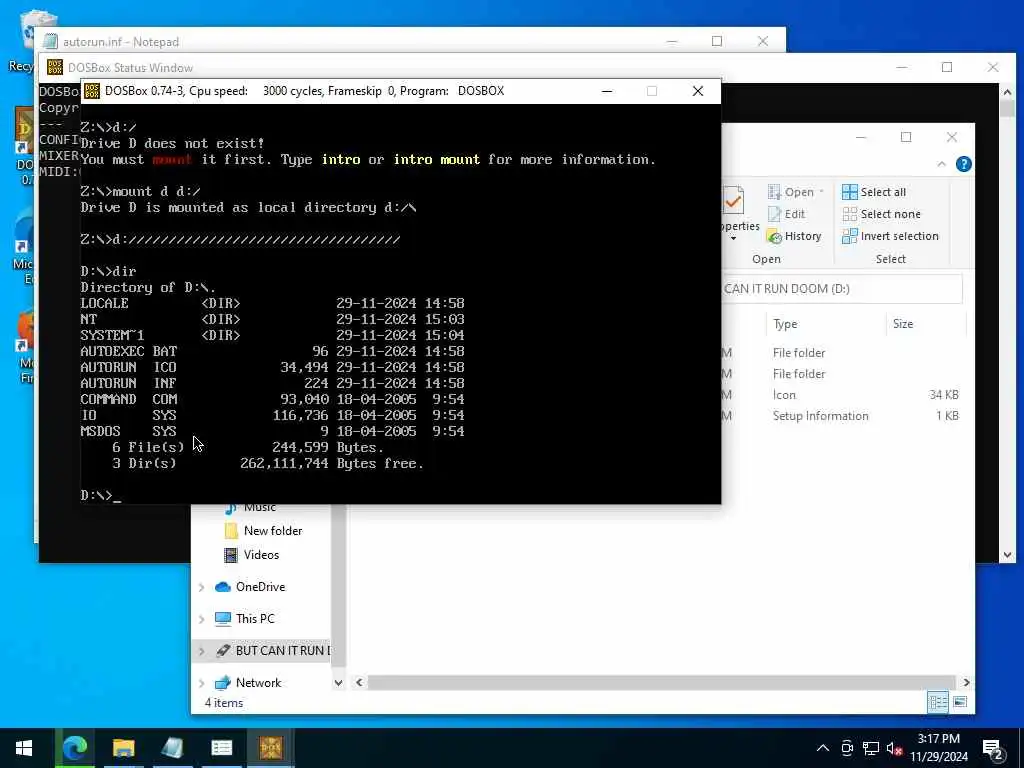Open notification center icon
The image size is (1024, 768).
993,749
